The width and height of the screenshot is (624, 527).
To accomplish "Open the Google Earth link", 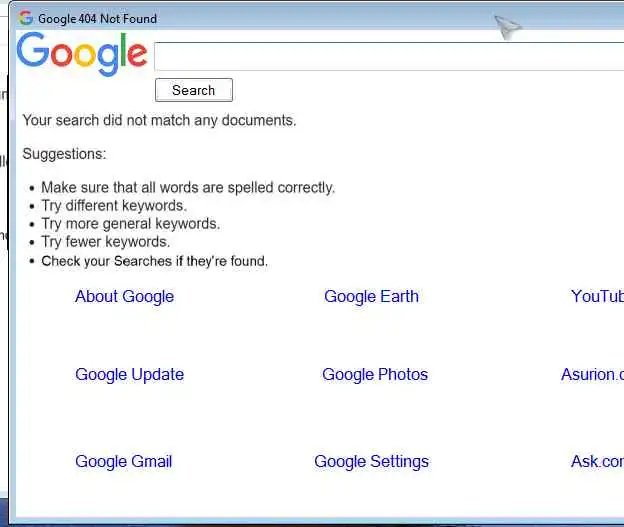I will coord(372,297).
